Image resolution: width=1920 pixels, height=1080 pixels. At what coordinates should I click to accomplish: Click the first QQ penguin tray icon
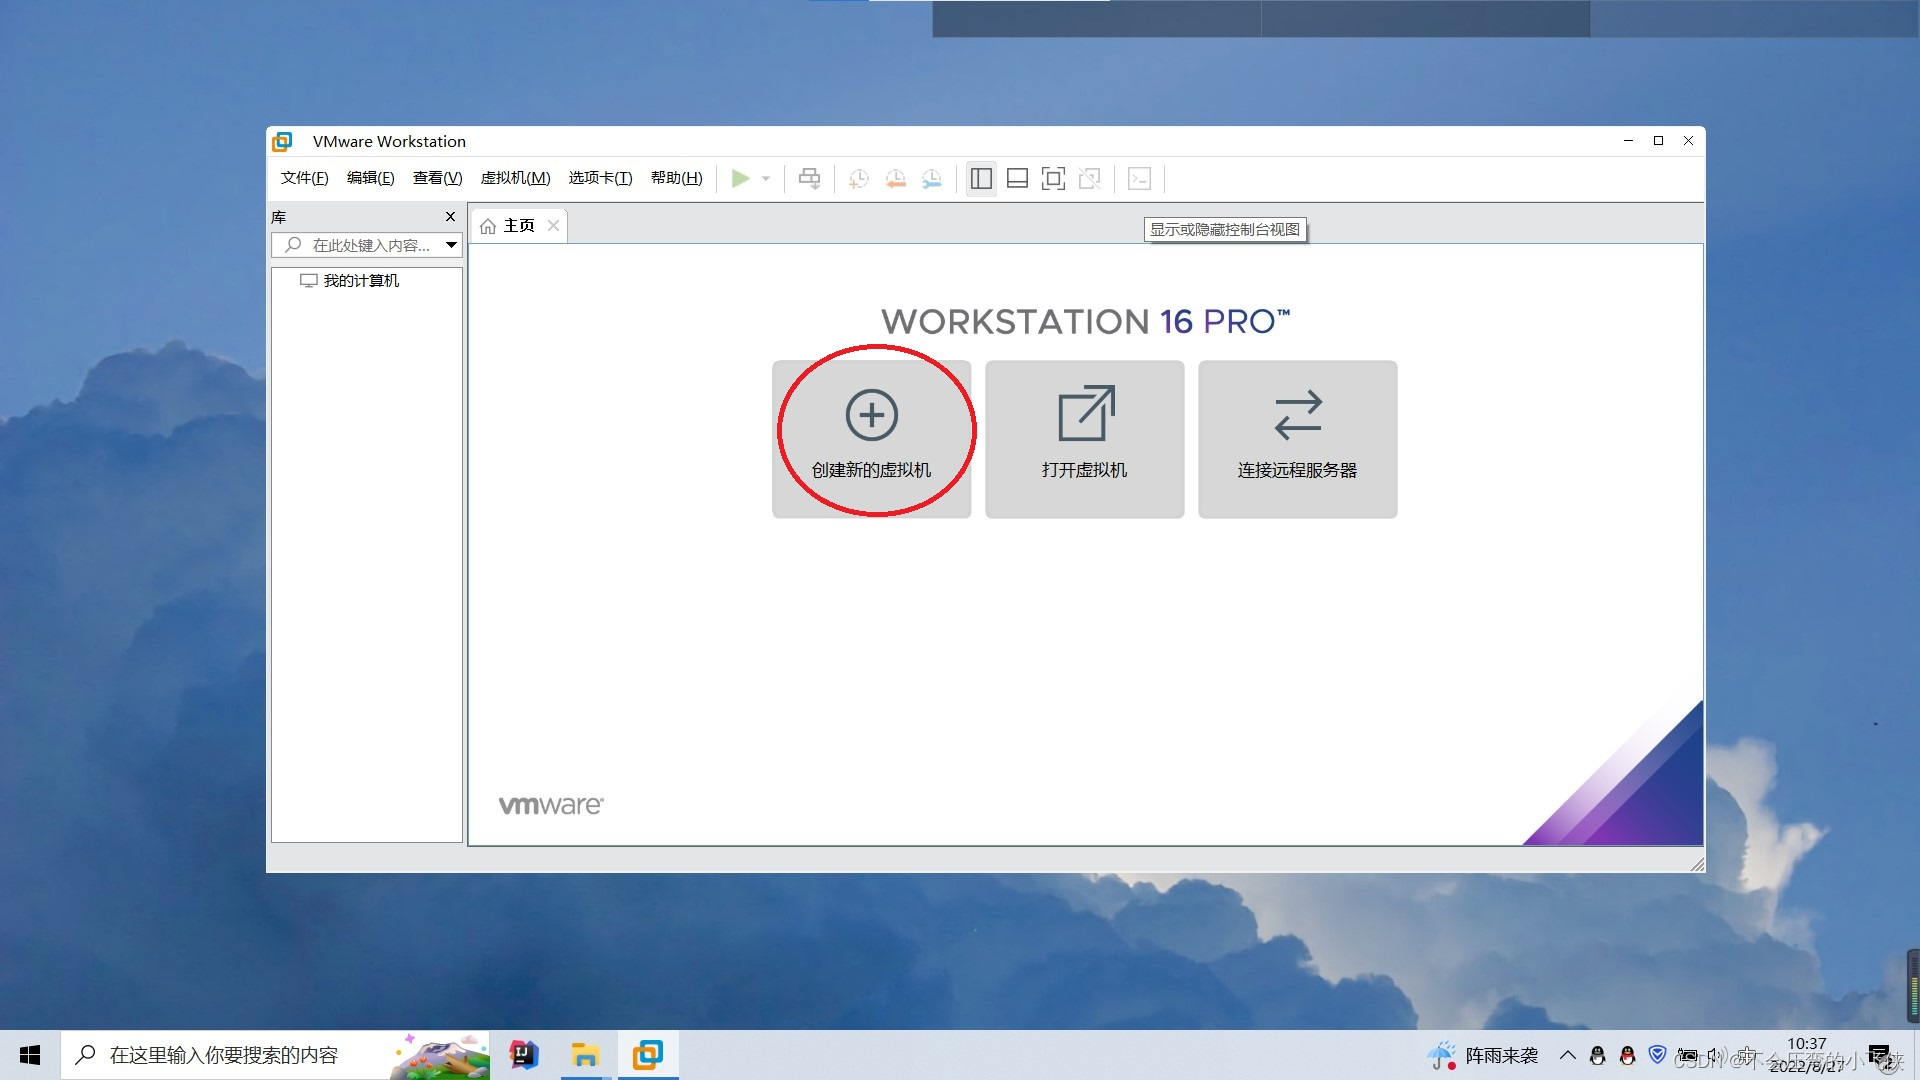tap(1597, 1055)
